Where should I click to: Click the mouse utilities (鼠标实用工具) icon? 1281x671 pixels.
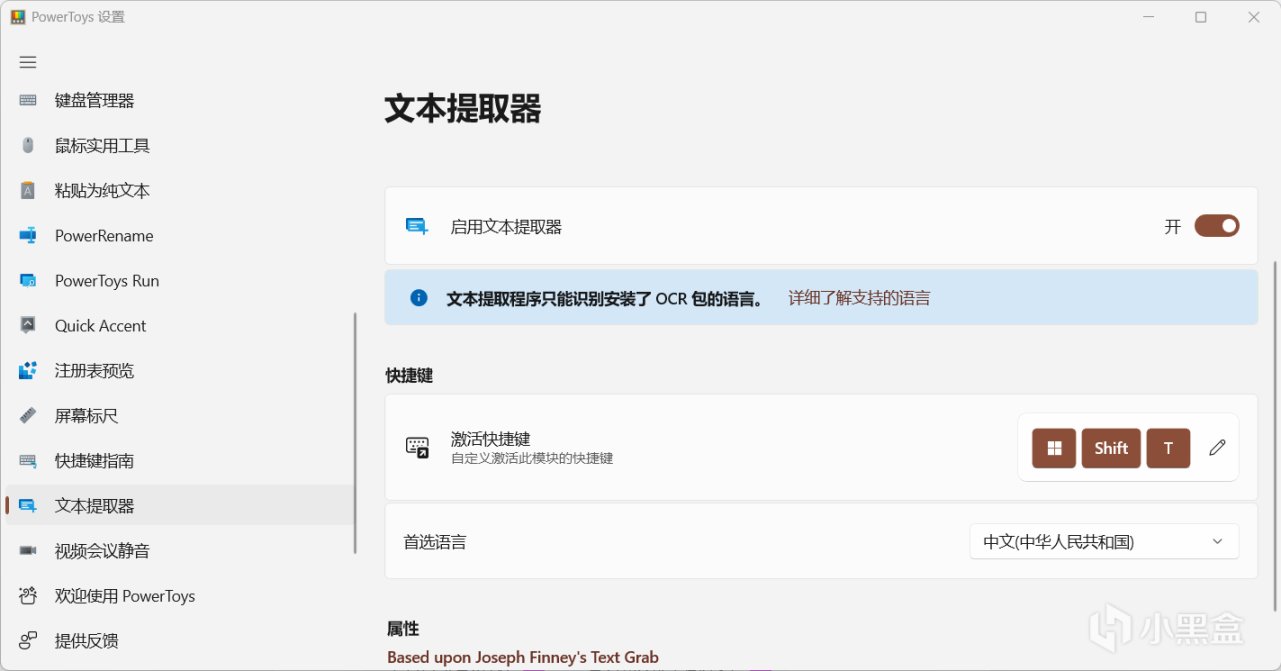28,145
